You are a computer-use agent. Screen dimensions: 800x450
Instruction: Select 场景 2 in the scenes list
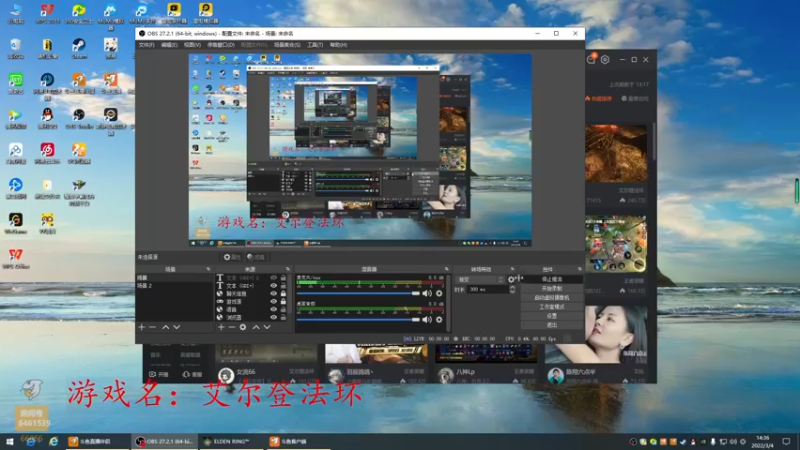click(x=174, y=286)
